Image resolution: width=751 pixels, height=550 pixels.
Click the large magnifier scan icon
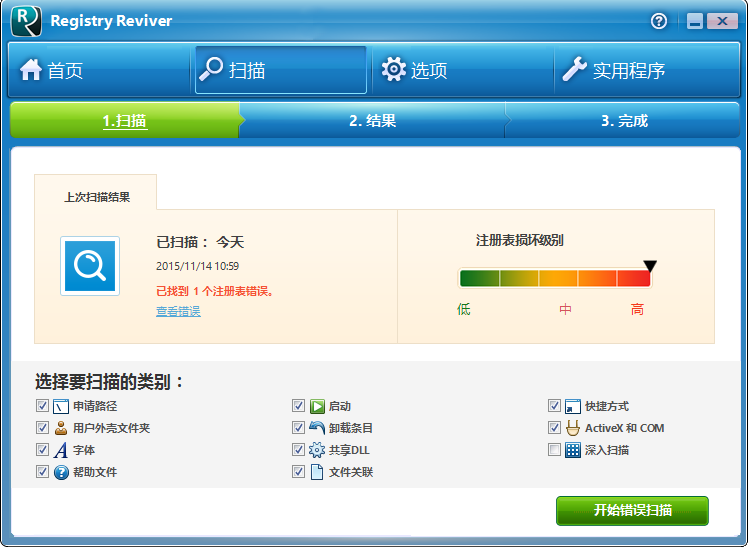coord(90,266)
